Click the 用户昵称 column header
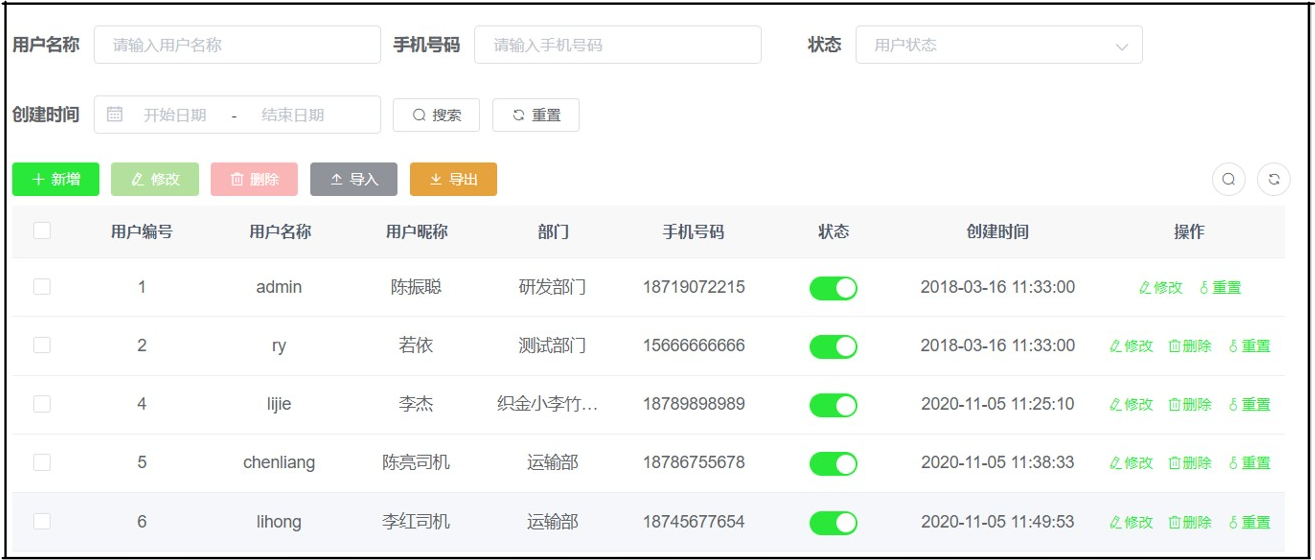Viewport: 1315px width, 560px height. [417, 232]
